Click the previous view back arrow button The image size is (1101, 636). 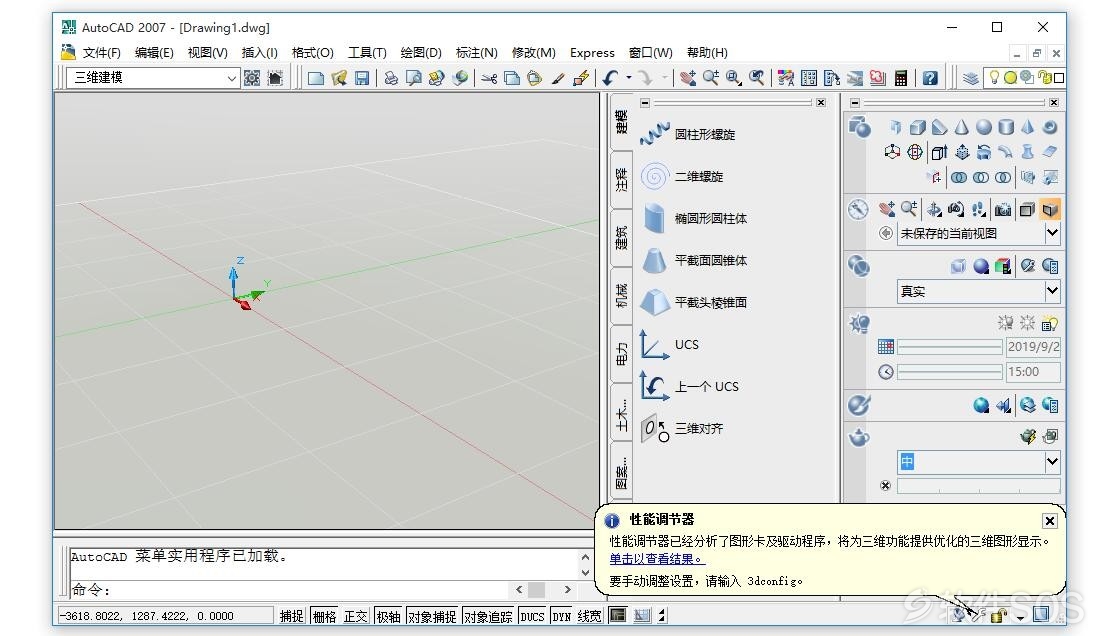tap(886, 233)
